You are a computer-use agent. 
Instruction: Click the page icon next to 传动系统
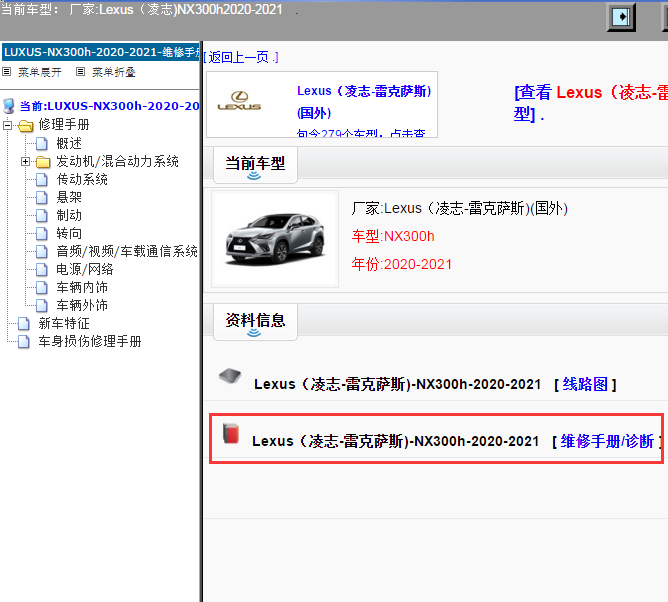click(x=42, y=180)
